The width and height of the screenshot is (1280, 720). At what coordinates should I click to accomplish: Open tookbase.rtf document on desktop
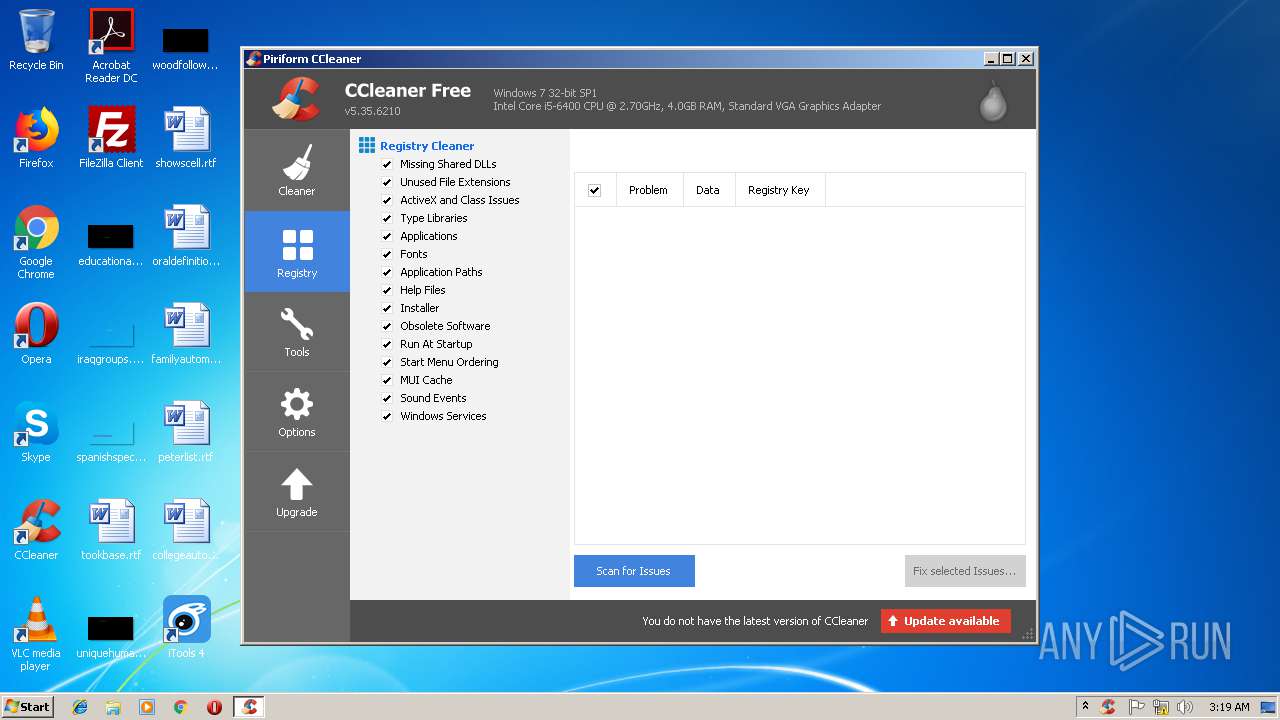(x=111, y=530)
